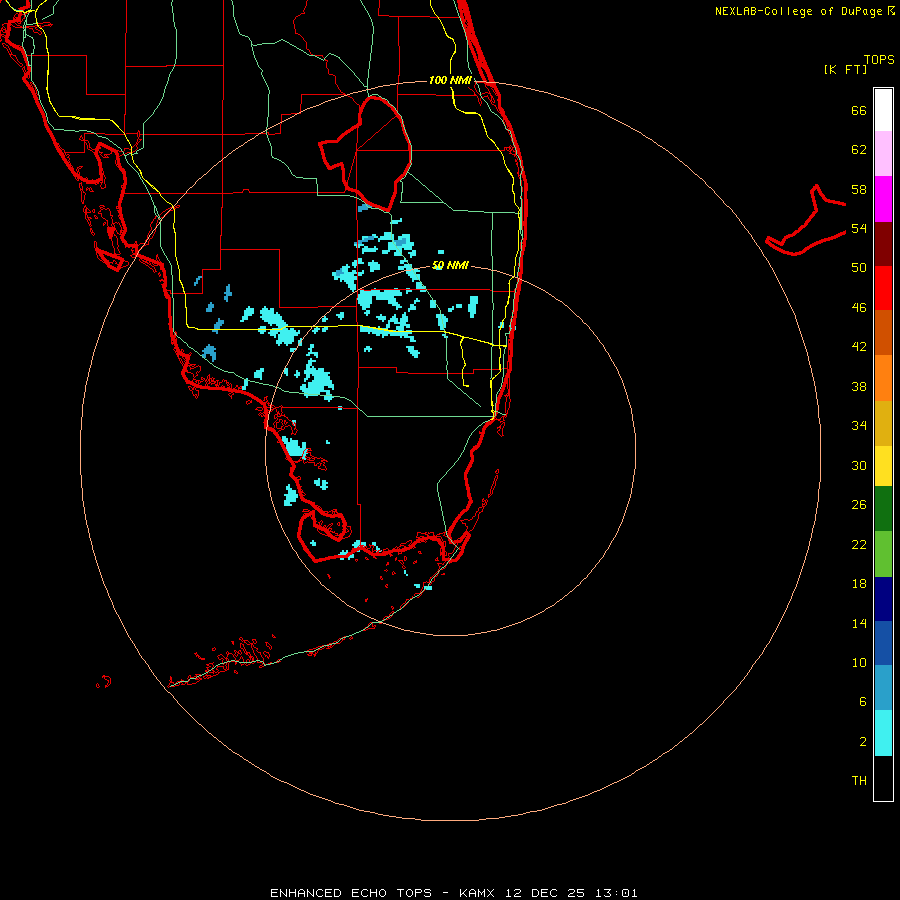Click the 100 NMI range ring label
Viewport: 900px width, 900px height.
(450, 80)
